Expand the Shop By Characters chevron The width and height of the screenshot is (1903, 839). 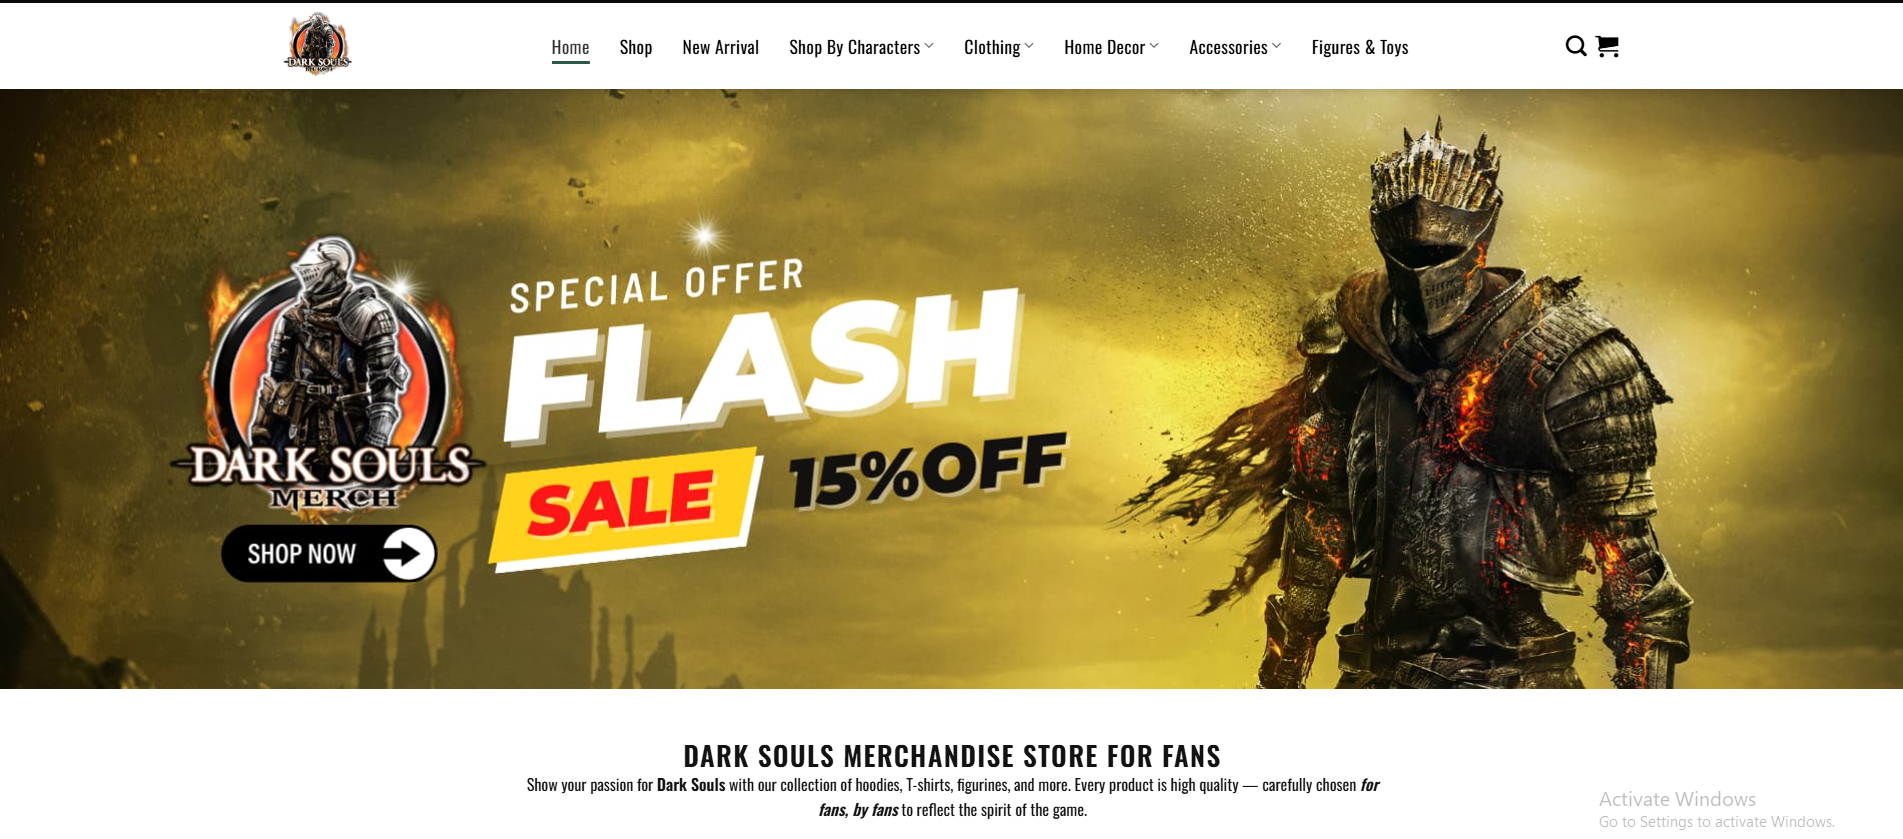point(929,46)
